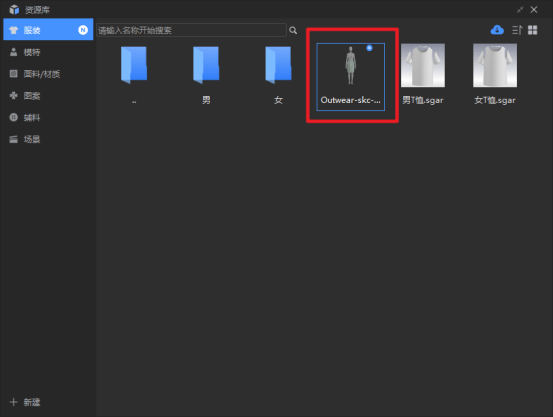Click the search magnifier icon
Viewport: 553px width, 417px height.
coord(293,30)
